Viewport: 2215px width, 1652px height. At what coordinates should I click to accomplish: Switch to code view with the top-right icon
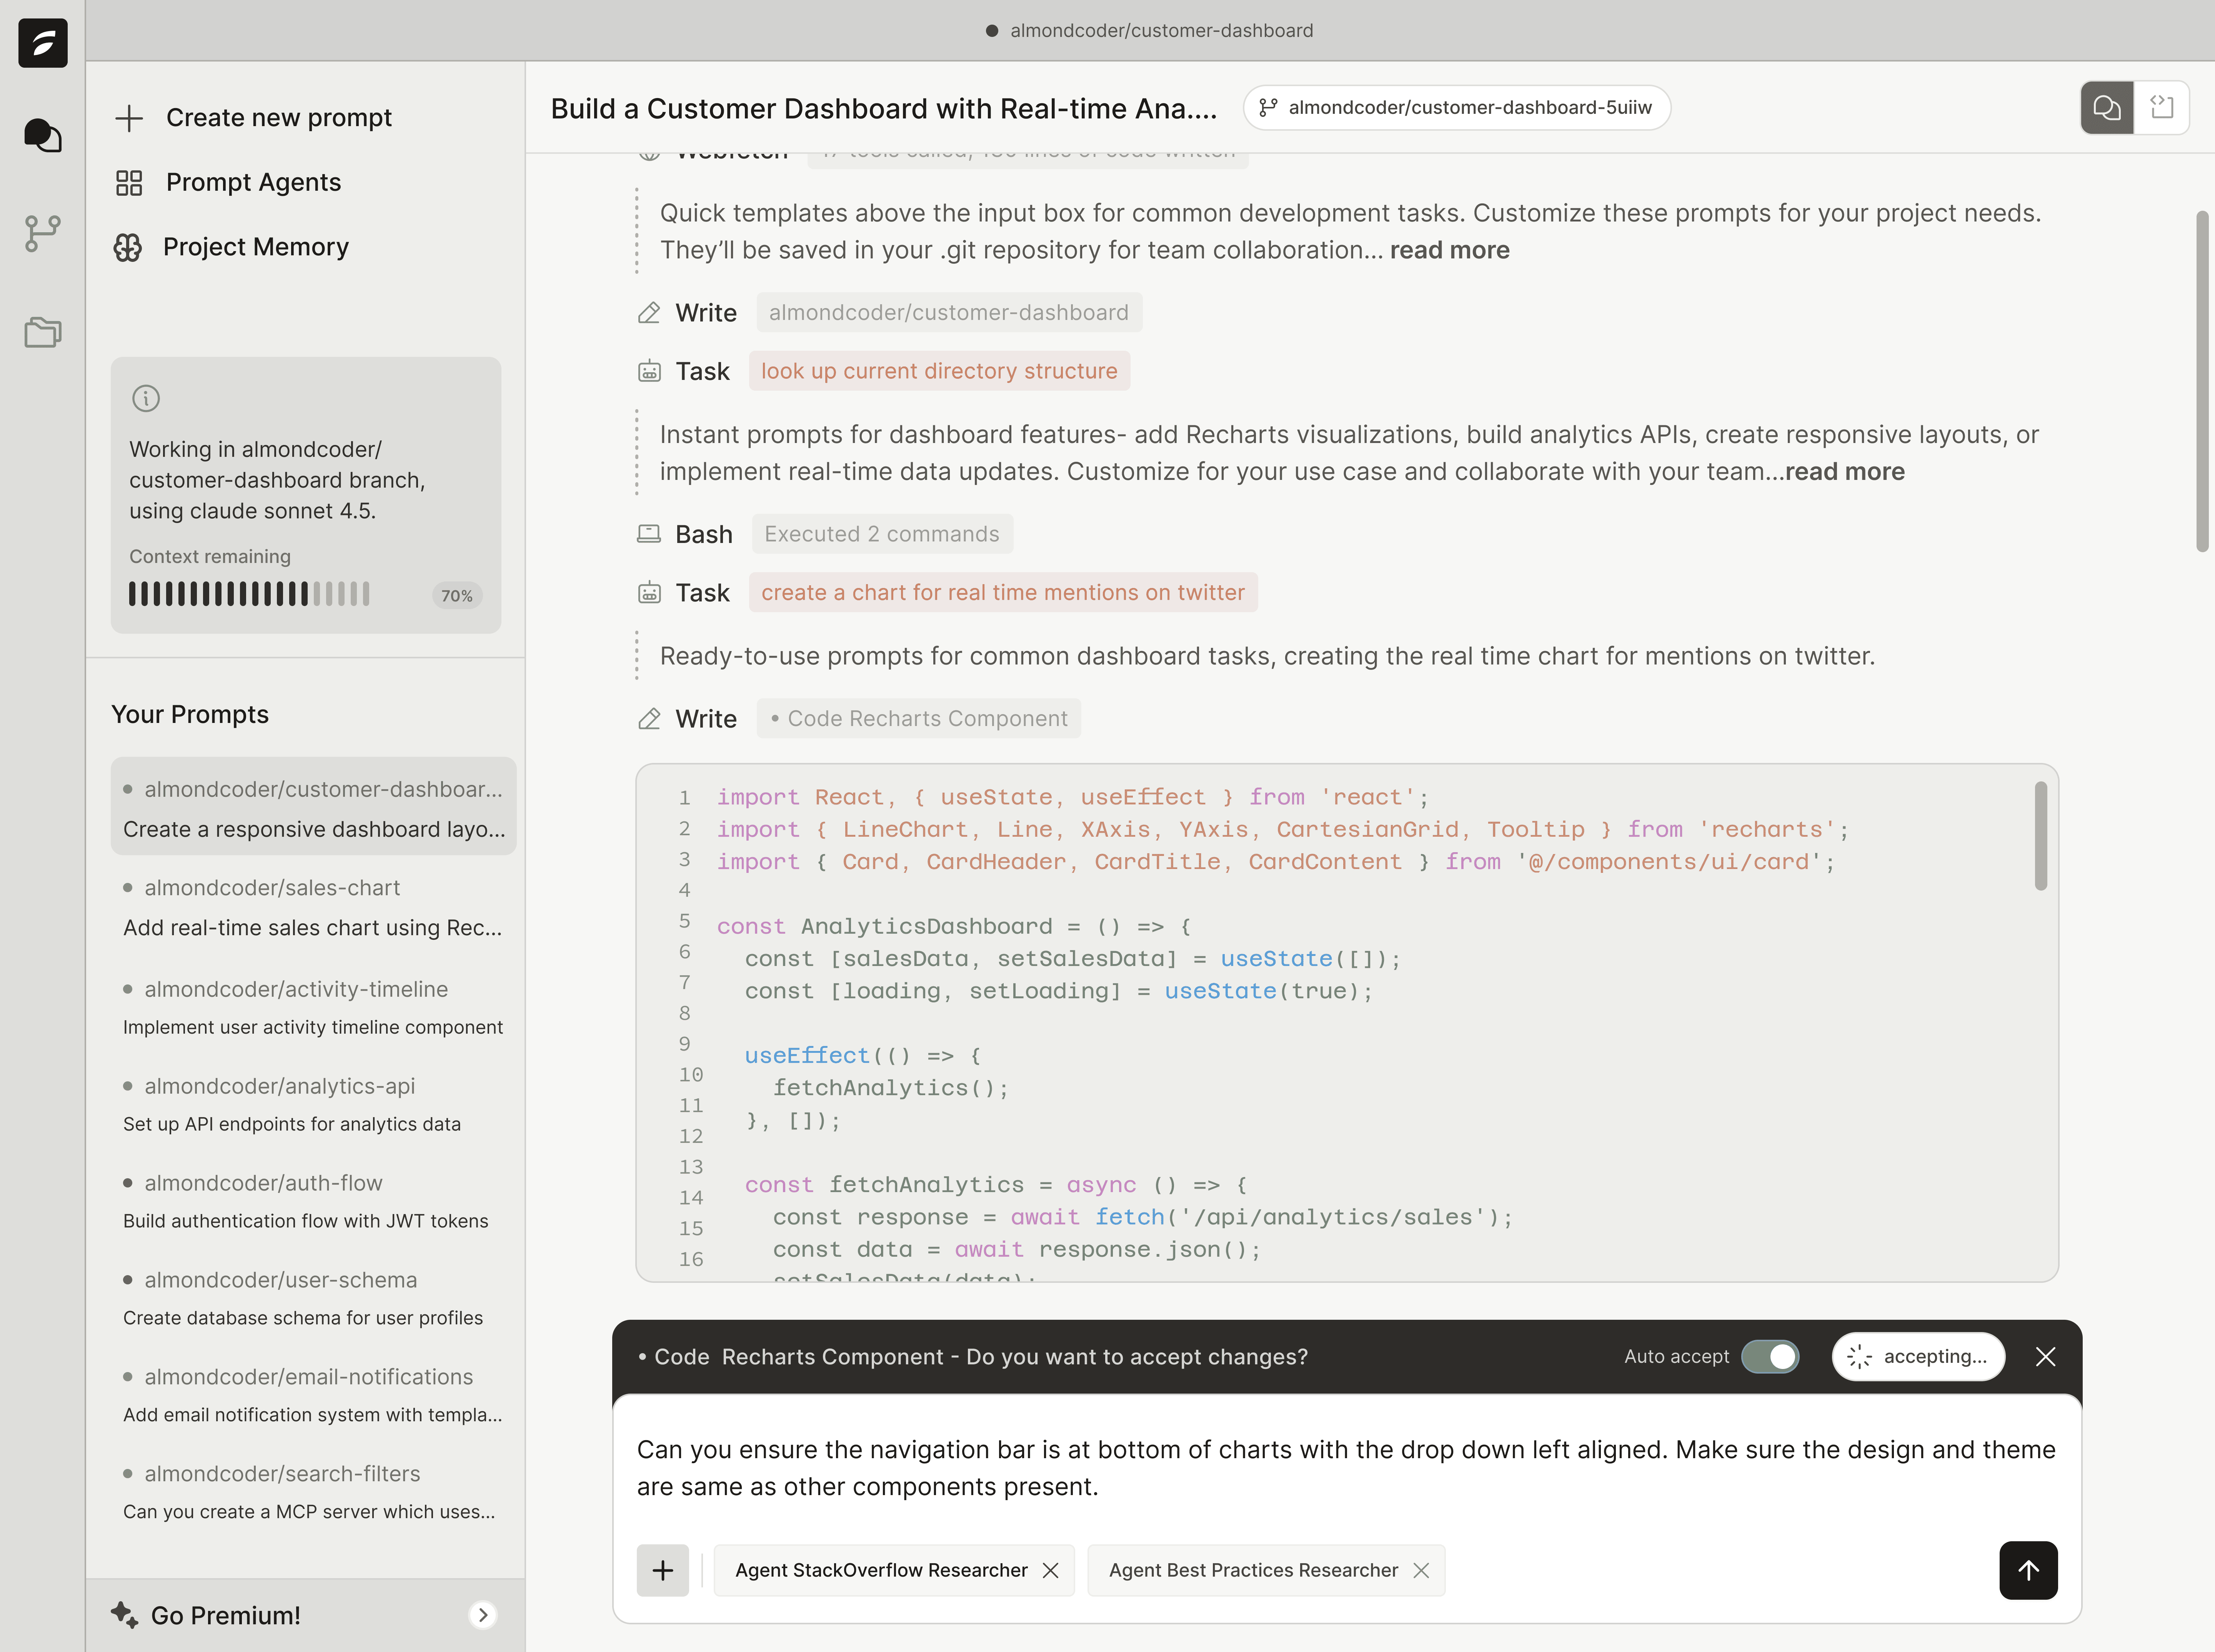[2162, 107]
